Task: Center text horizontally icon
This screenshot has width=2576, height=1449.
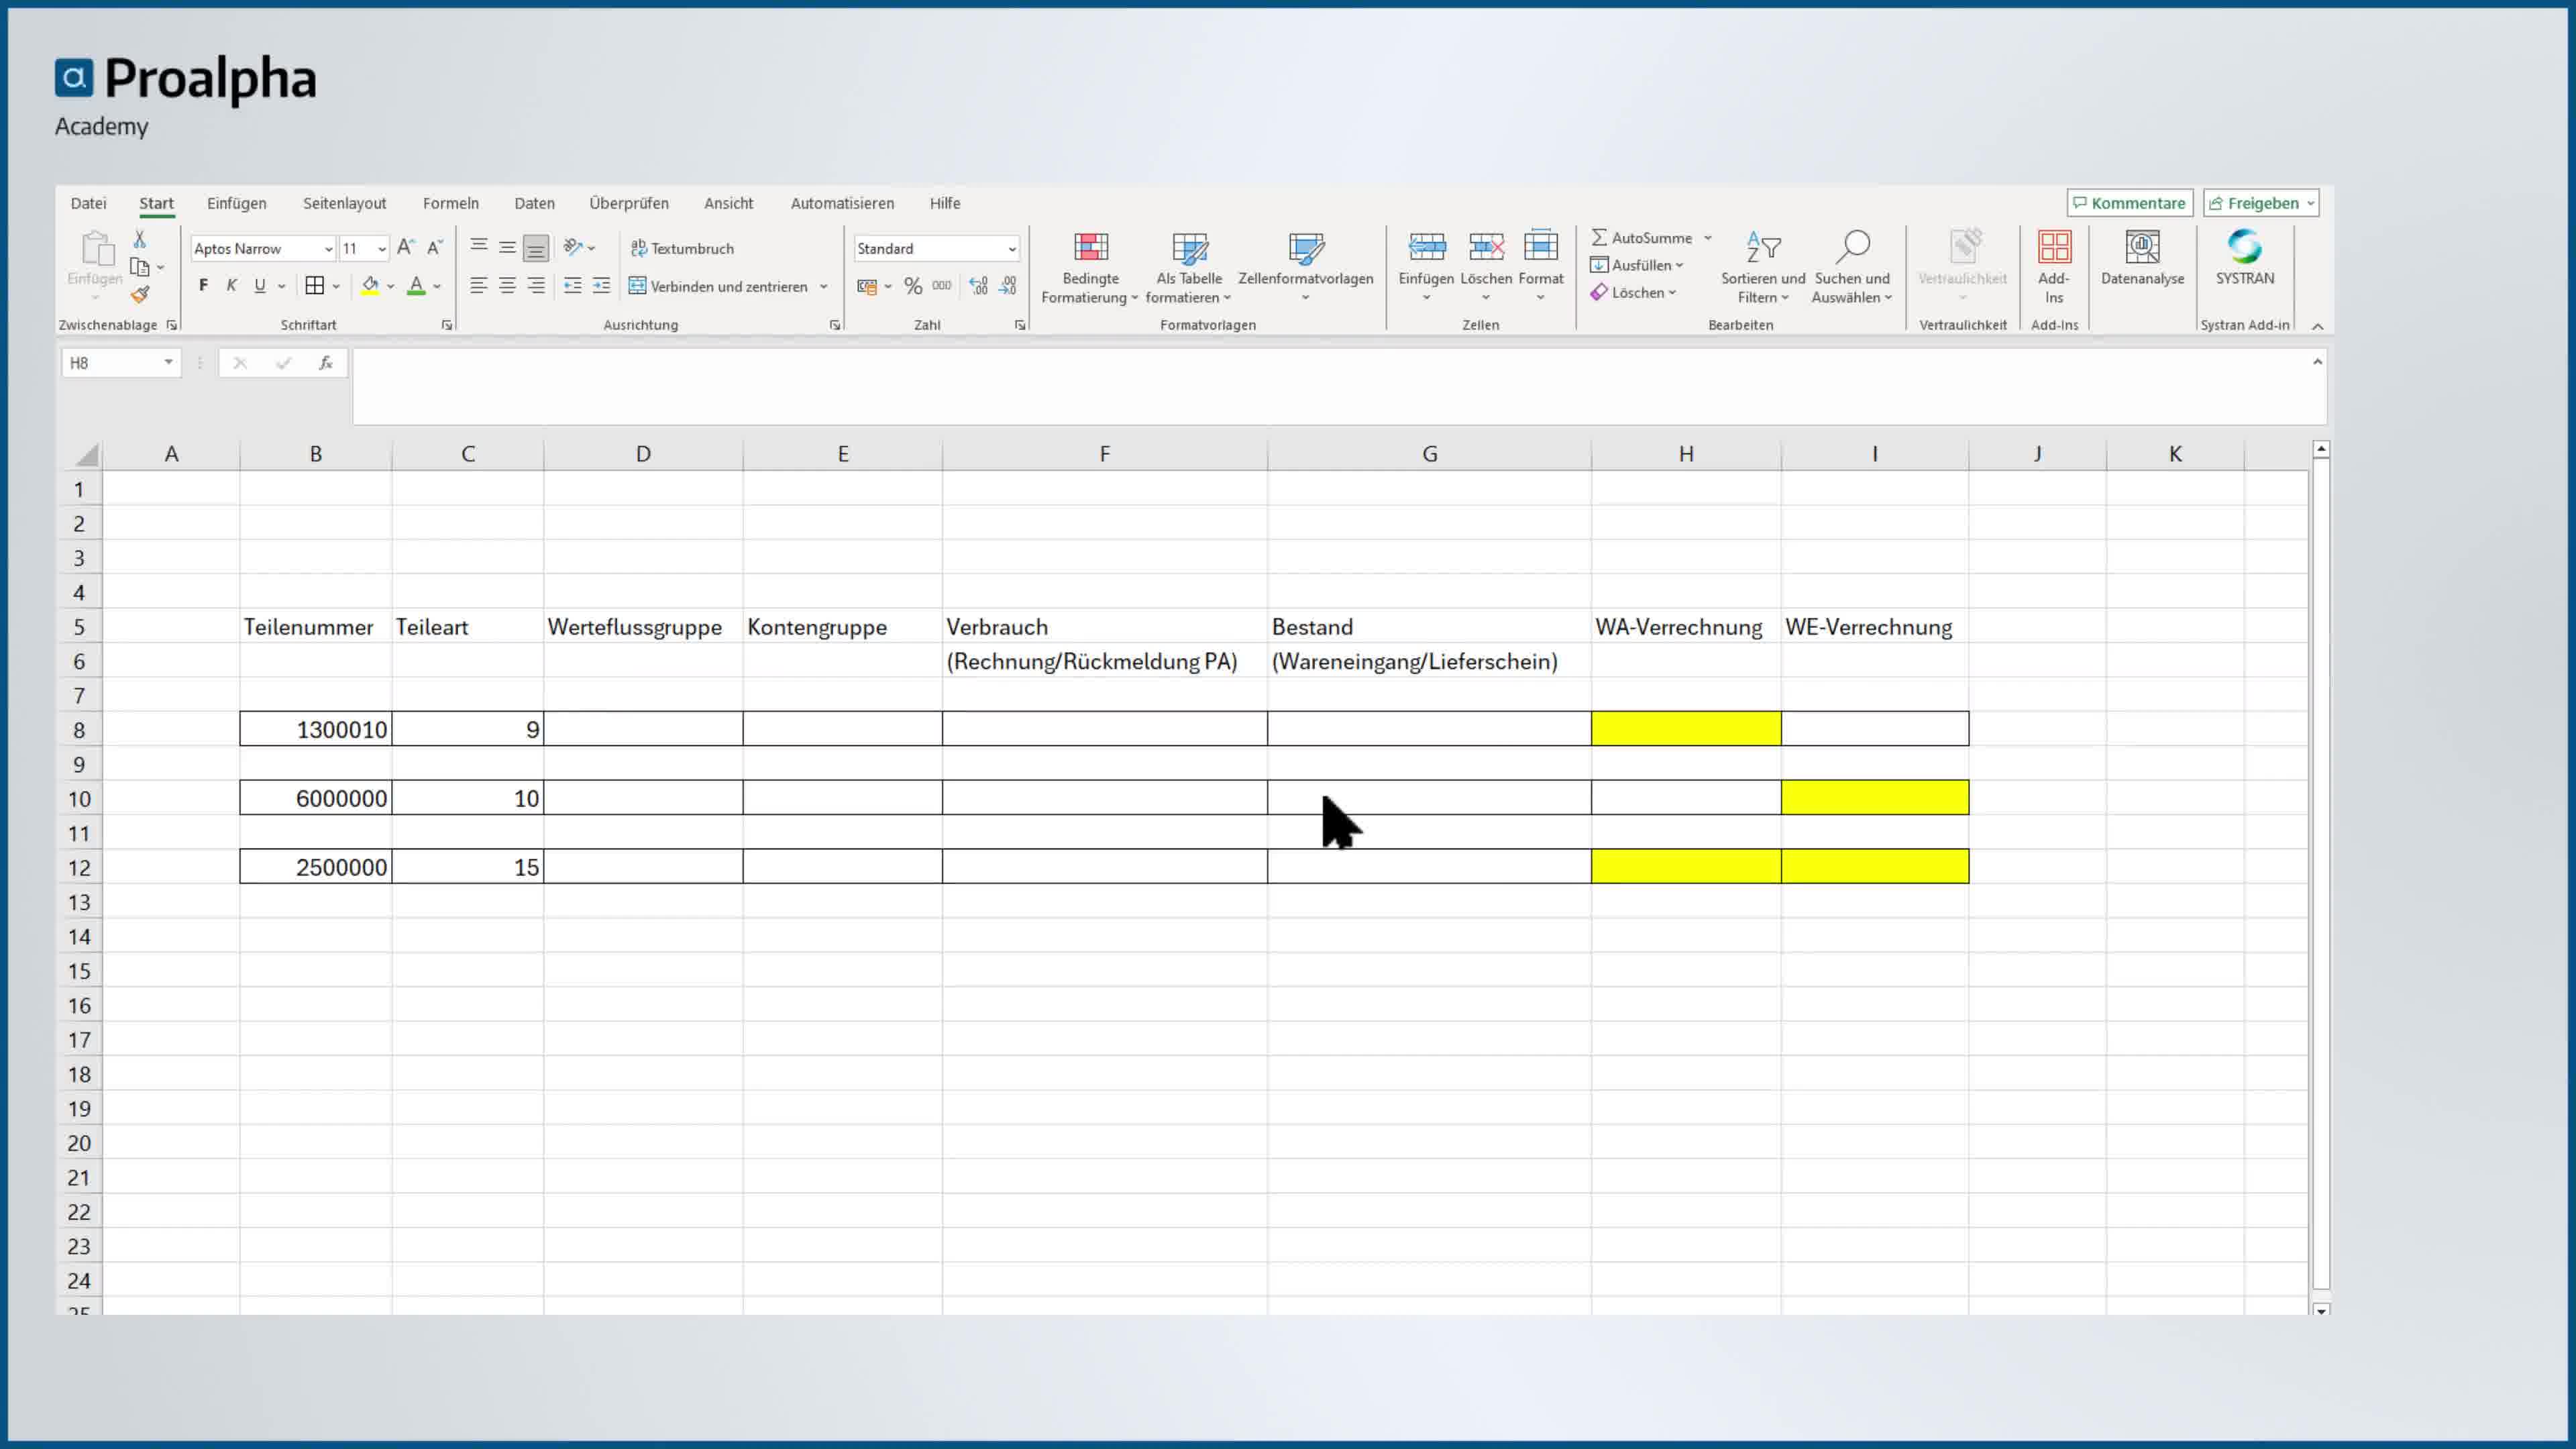Action: [x=508, y=286]
